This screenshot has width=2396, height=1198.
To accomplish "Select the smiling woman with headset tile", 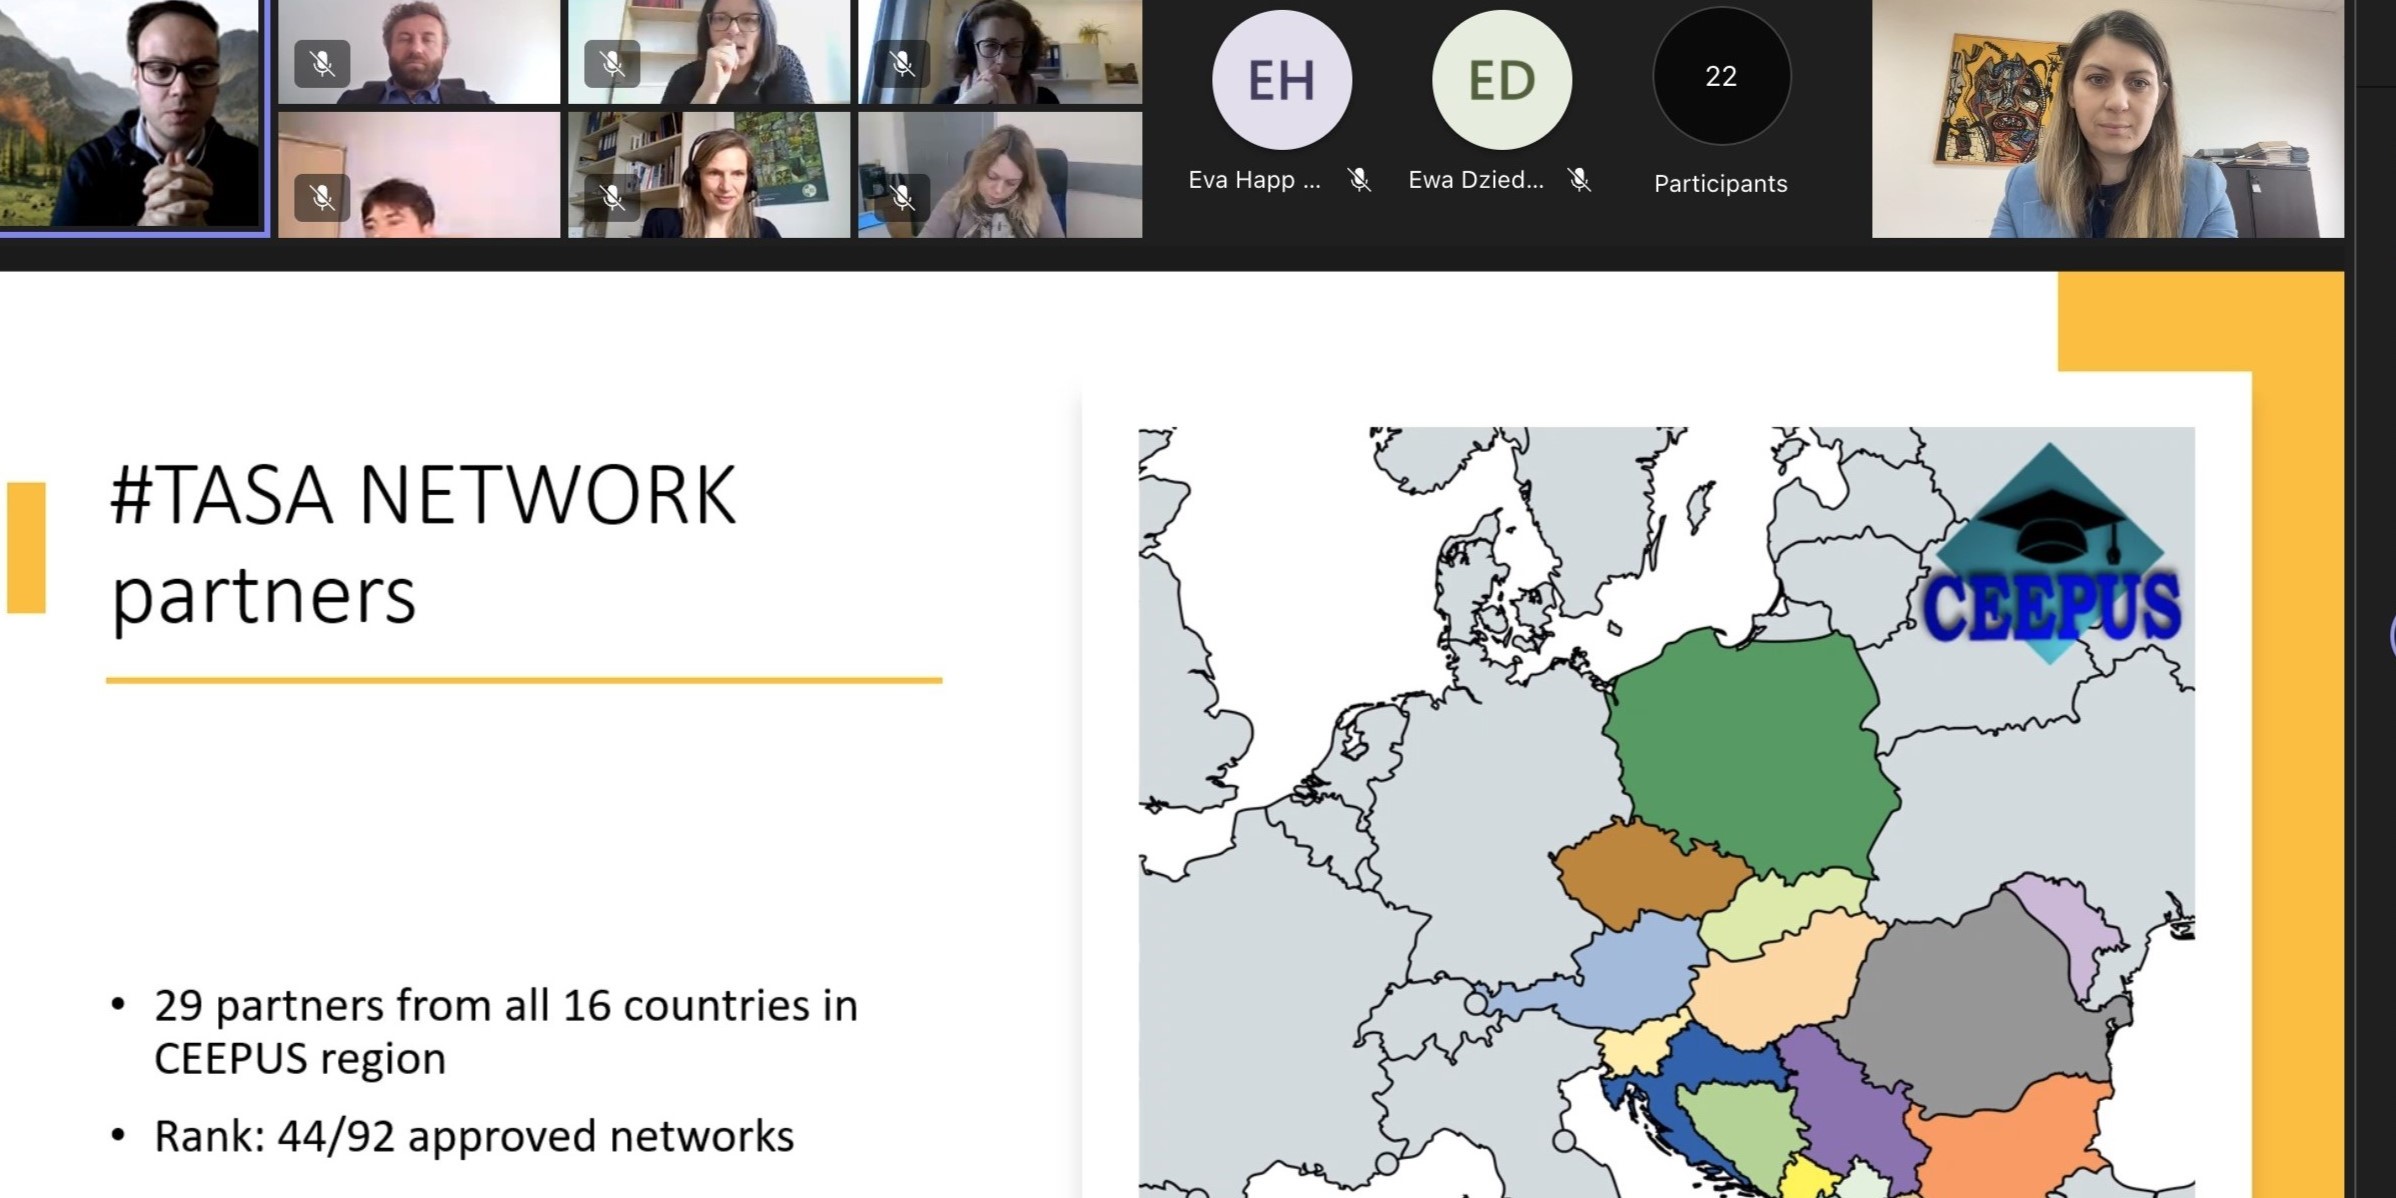I will [709, 174].
